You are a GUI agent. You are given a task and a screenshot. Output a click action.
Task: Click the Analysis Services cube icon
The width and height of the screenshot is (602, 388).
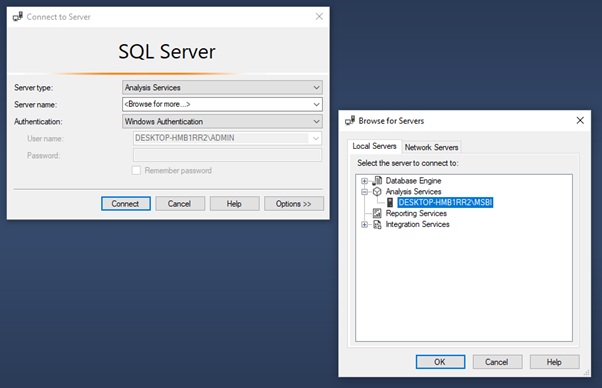[377, 192]
